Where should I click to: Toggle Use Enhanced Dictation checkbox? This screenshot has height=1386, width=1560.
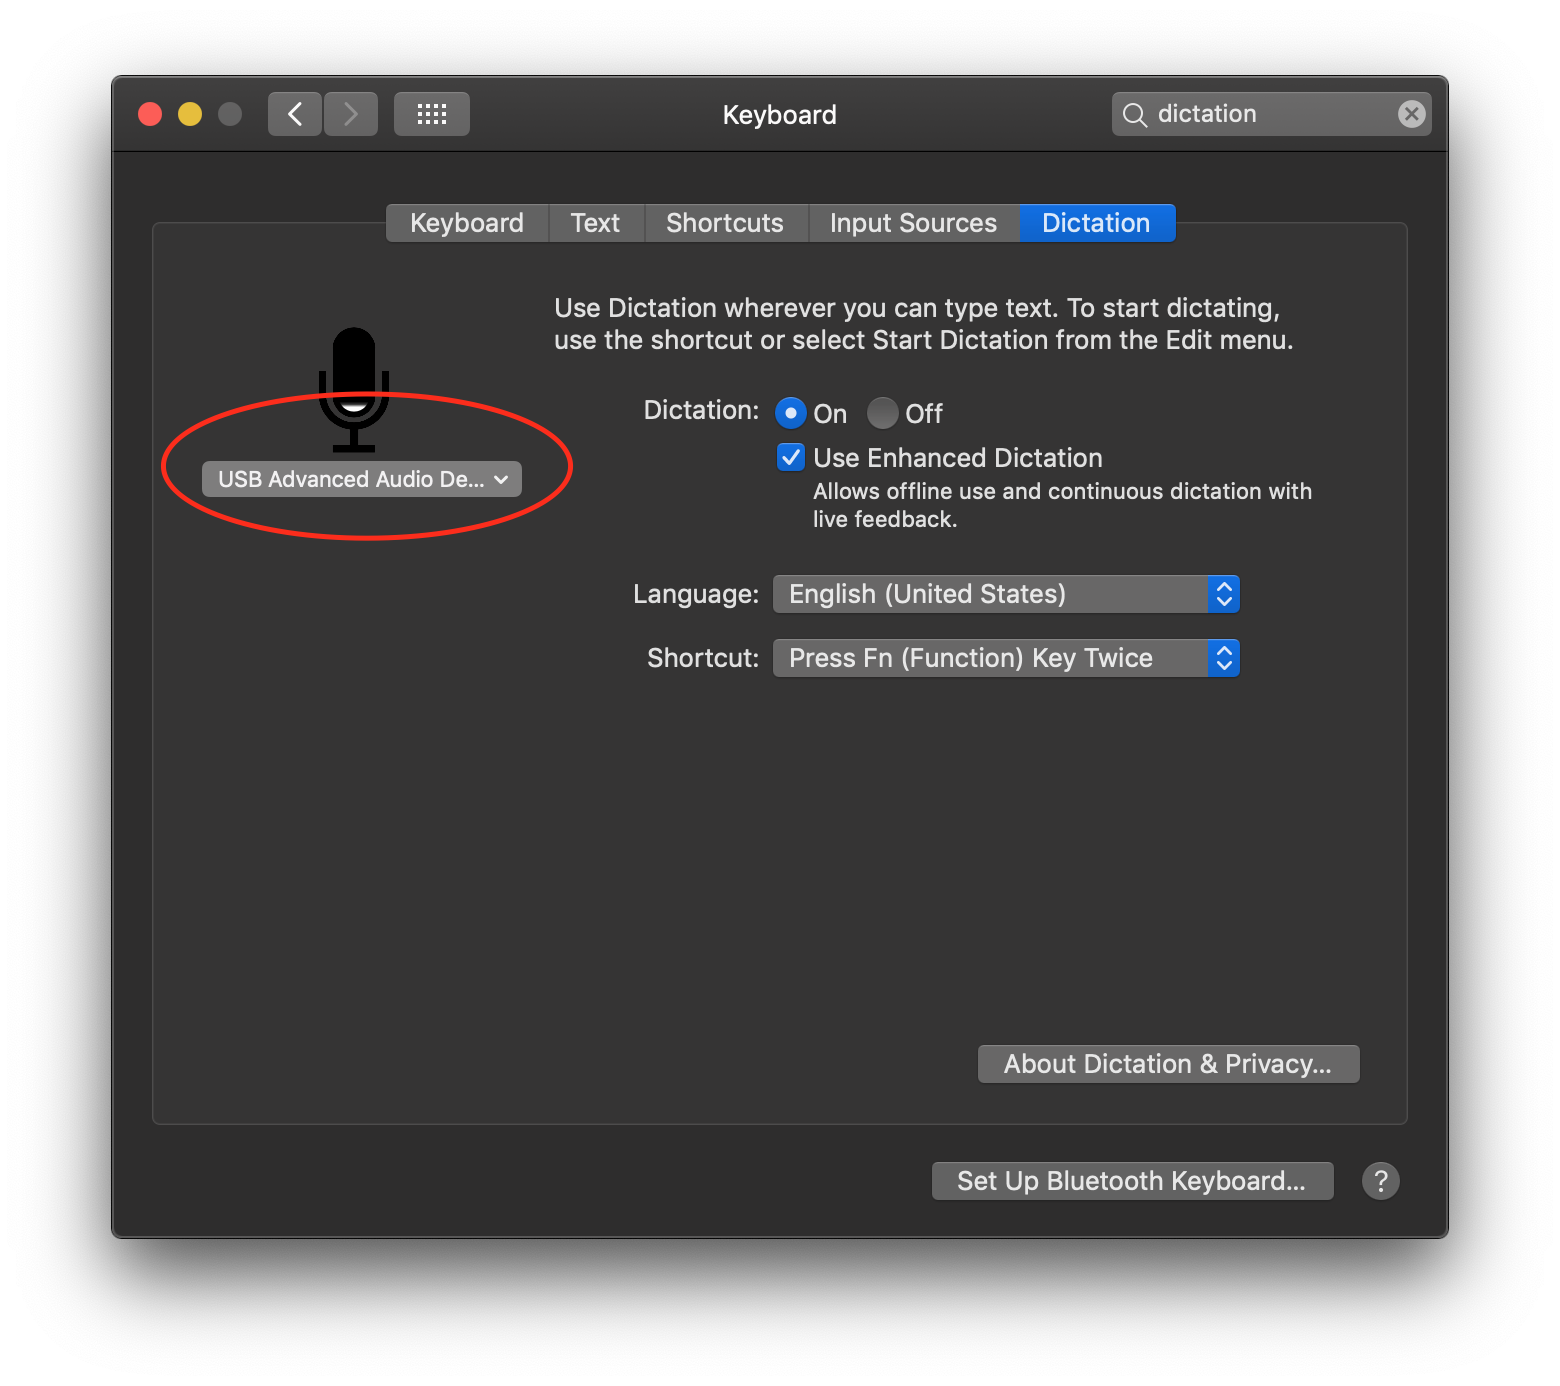pyautogui.click(x=791, y=457)
